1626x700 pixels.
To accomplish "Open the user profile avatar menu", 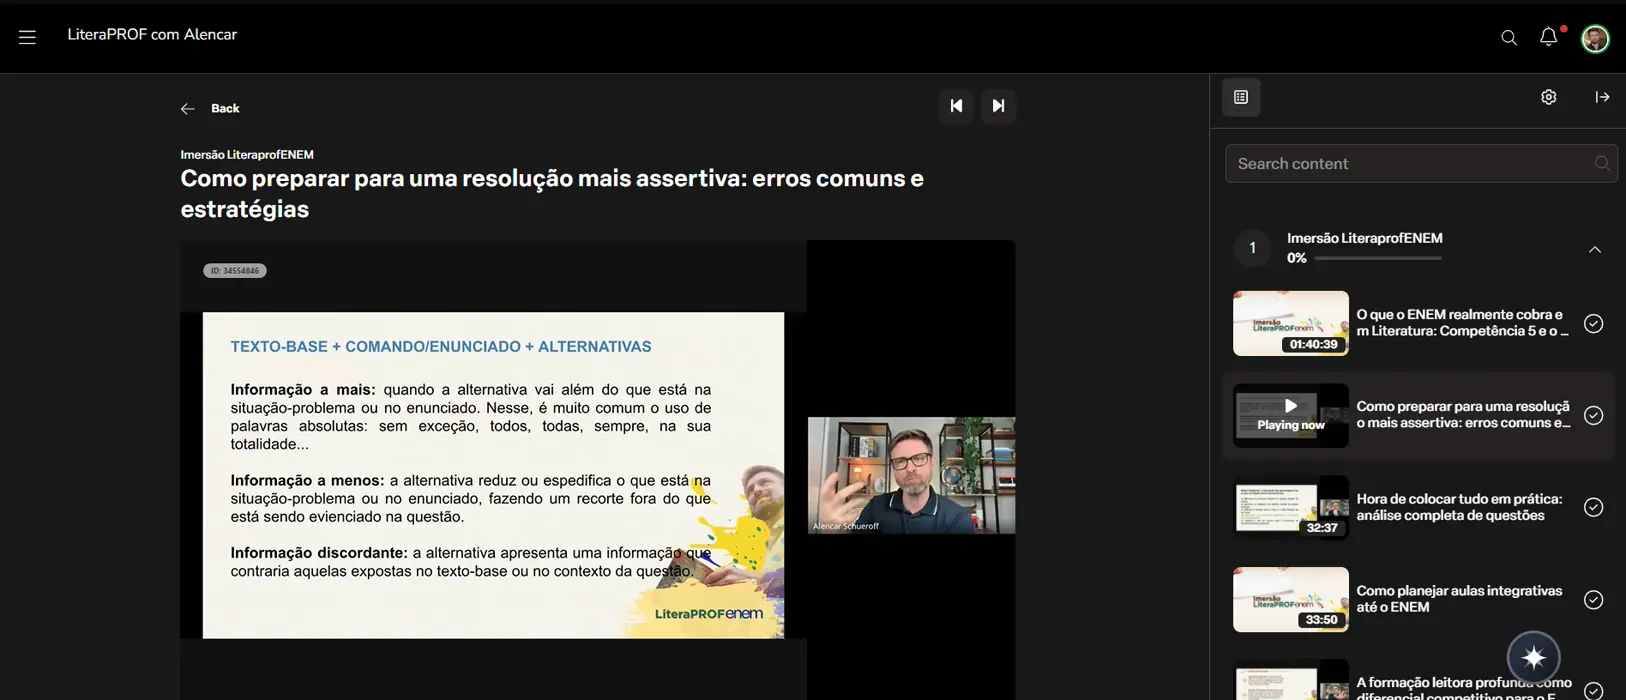I will pos(1595,38).
